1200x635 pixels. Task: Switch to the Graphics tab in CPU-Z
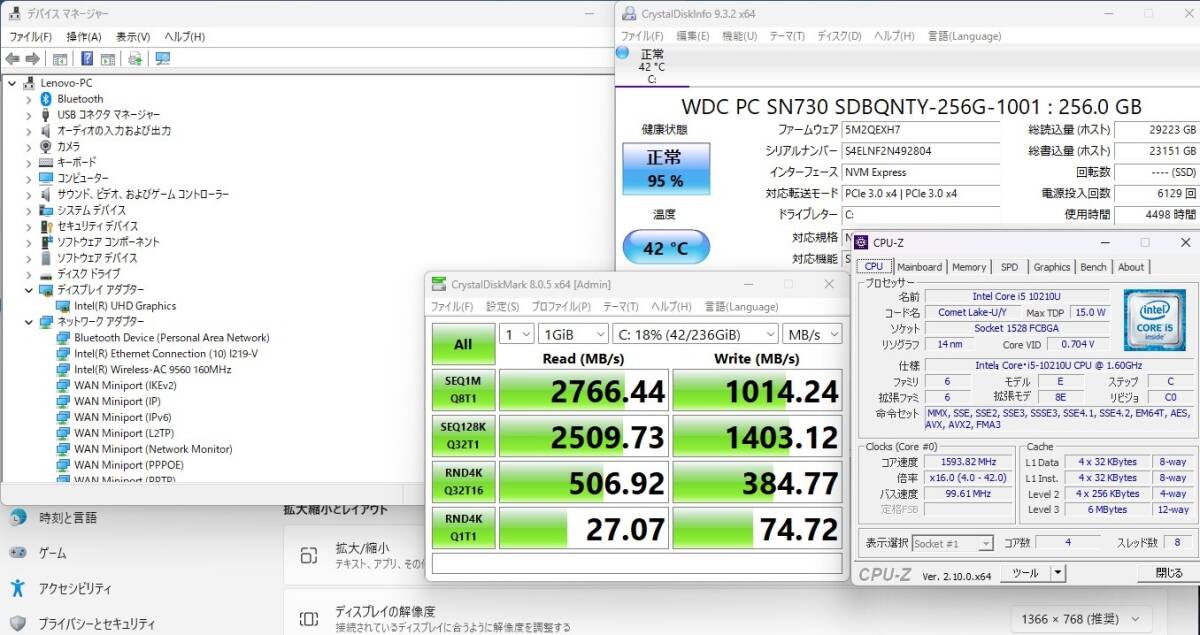[x=1052, y=267]
